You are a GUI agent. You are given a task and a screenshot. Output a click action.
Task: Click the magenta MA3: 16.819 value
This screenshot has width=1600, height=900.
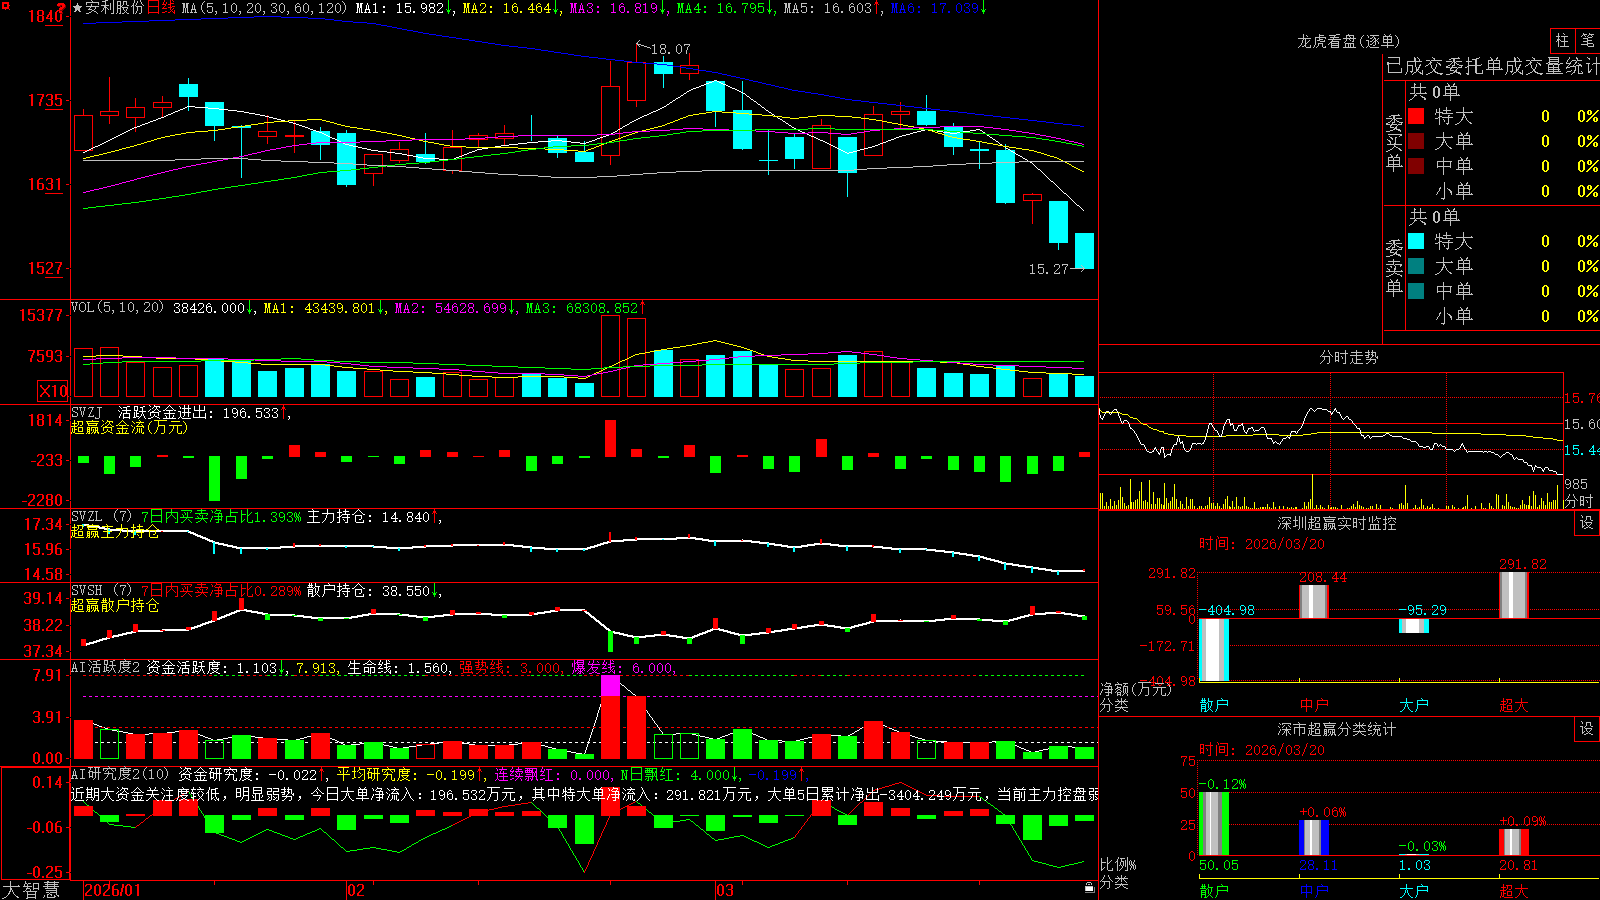point(614,8)
